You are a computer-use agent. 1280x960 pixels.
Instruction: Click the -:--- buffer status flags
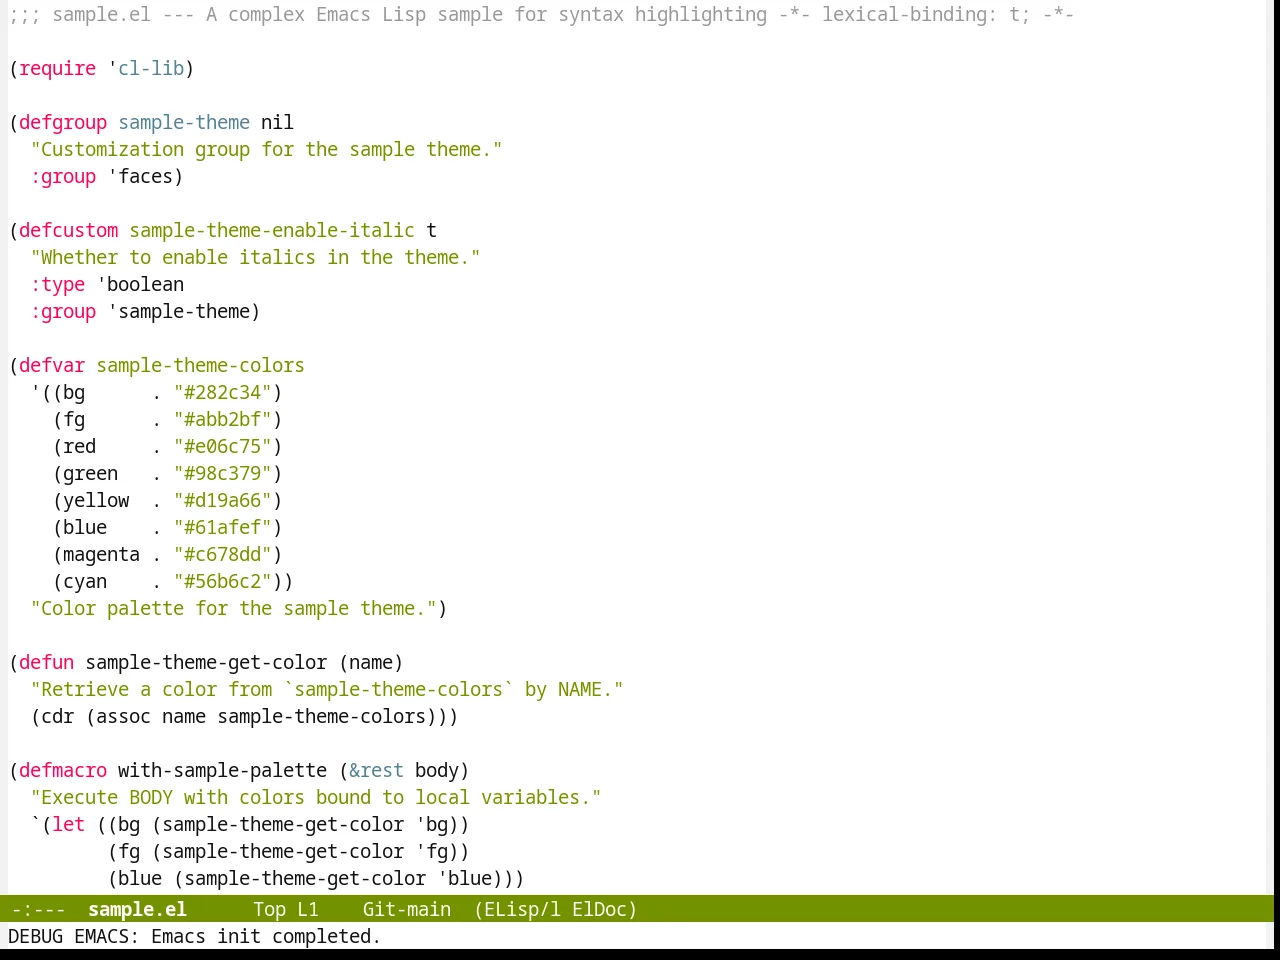pyautogui.click(x=39, y=909)
